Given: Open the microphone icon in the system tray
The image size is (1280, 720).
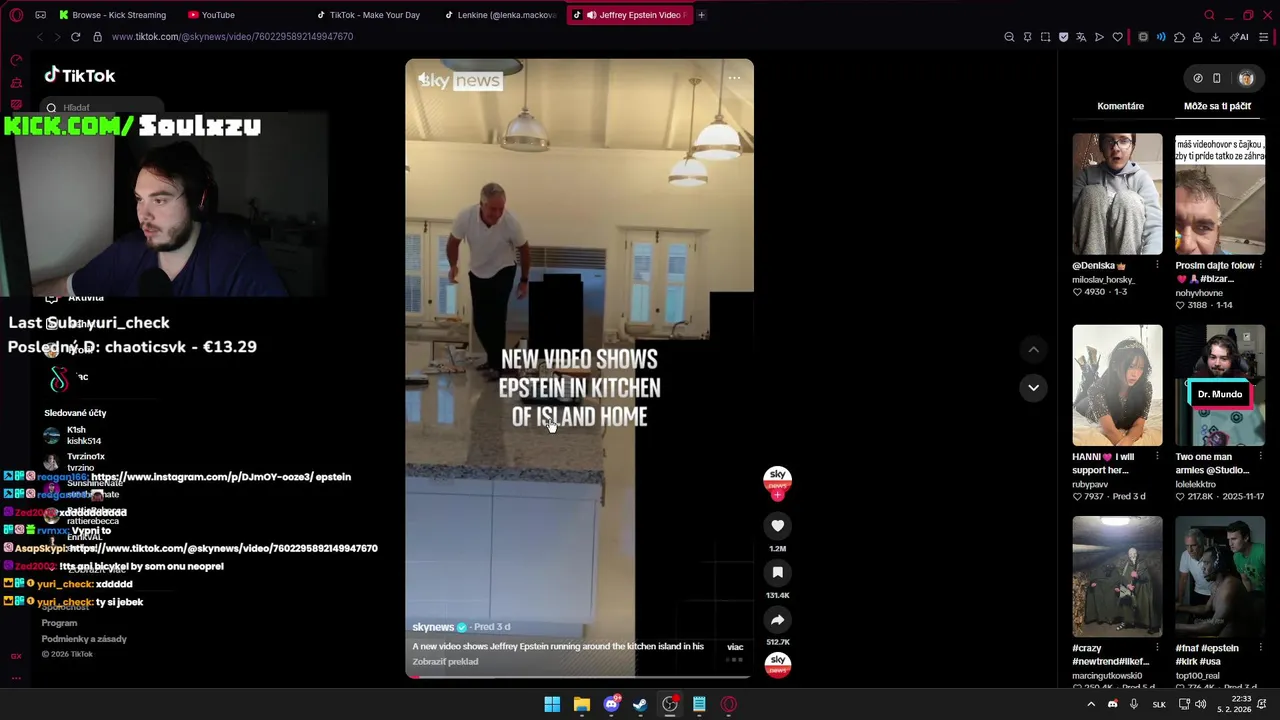Looking at the screenshot, I should pyautogui.click(x=1133, y=704).
